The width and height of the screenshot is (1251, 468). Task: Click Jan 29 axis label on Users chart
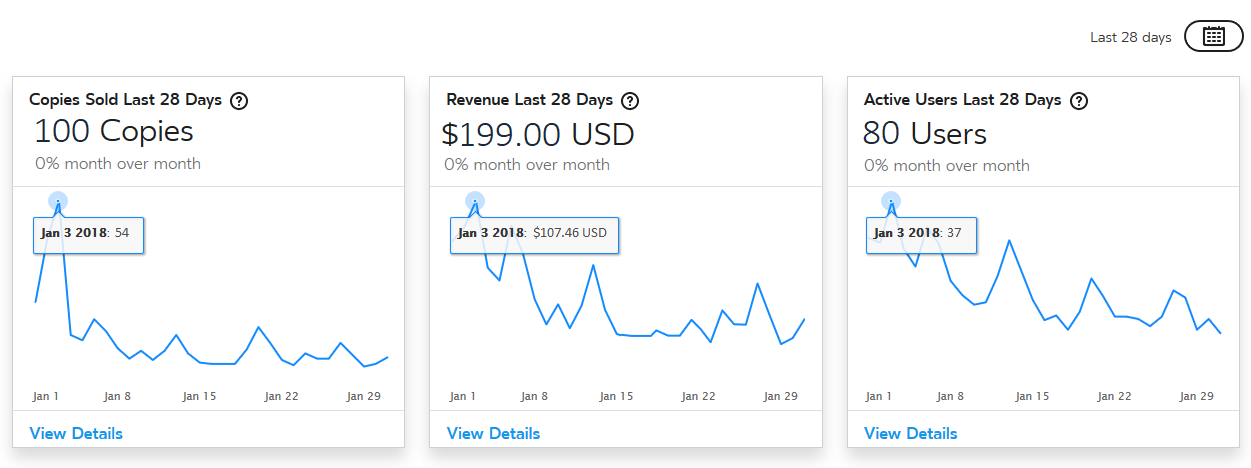(x=1197, y=396)
